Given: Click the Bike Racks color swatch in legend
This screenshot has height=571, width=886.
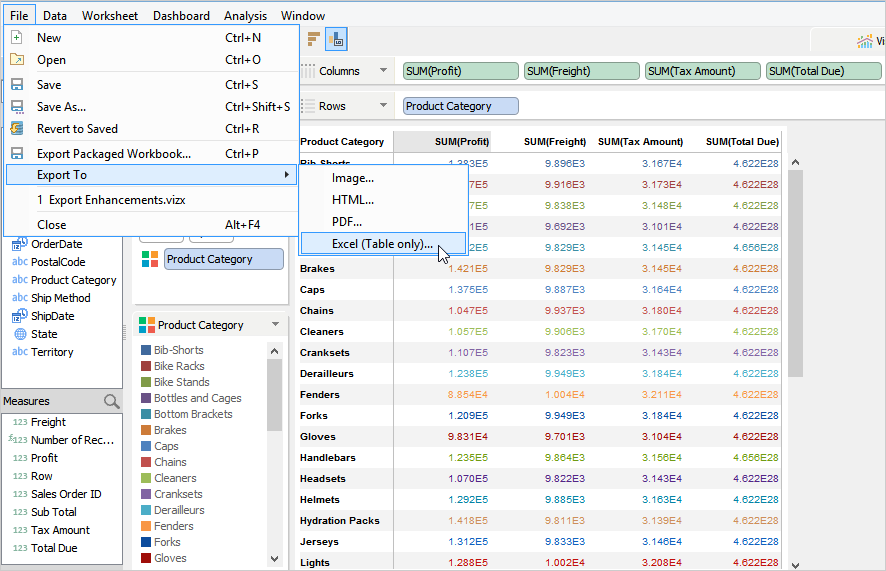Looking at the screenshot, I should point(146,366).
